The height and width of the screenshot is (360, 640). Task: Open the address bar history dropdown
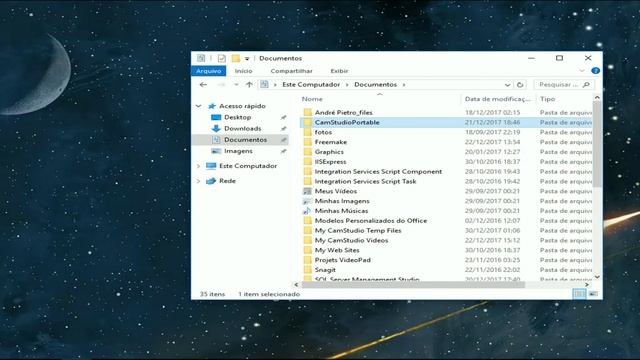click(507, 84)
